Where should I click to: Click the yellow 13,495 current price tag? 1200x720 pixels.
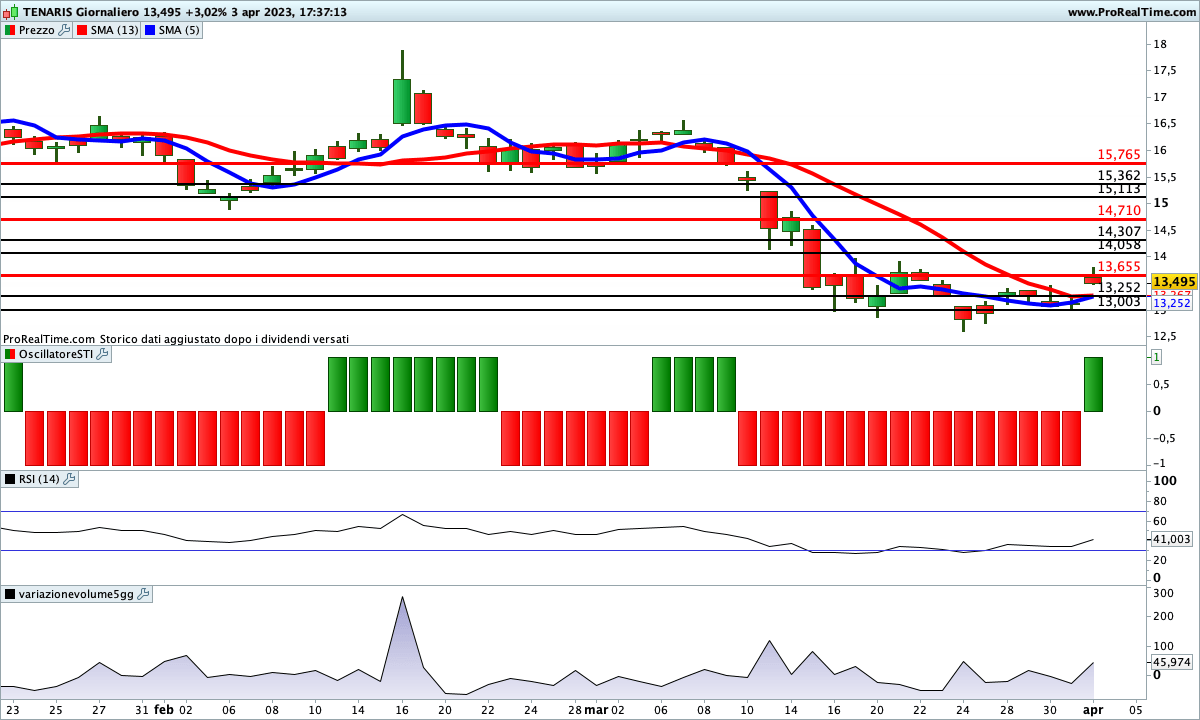pos(1173,282)
